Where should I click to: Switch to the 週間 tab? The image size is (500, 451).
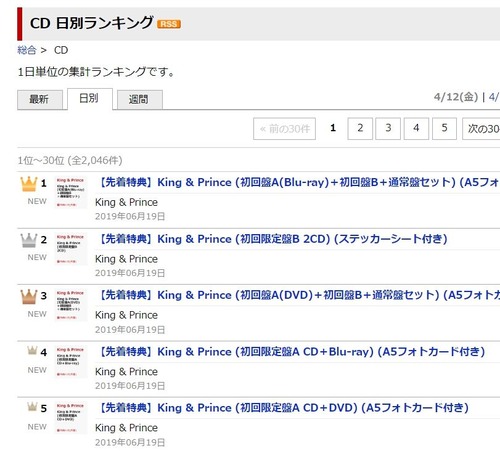click(x=140, y=99)
